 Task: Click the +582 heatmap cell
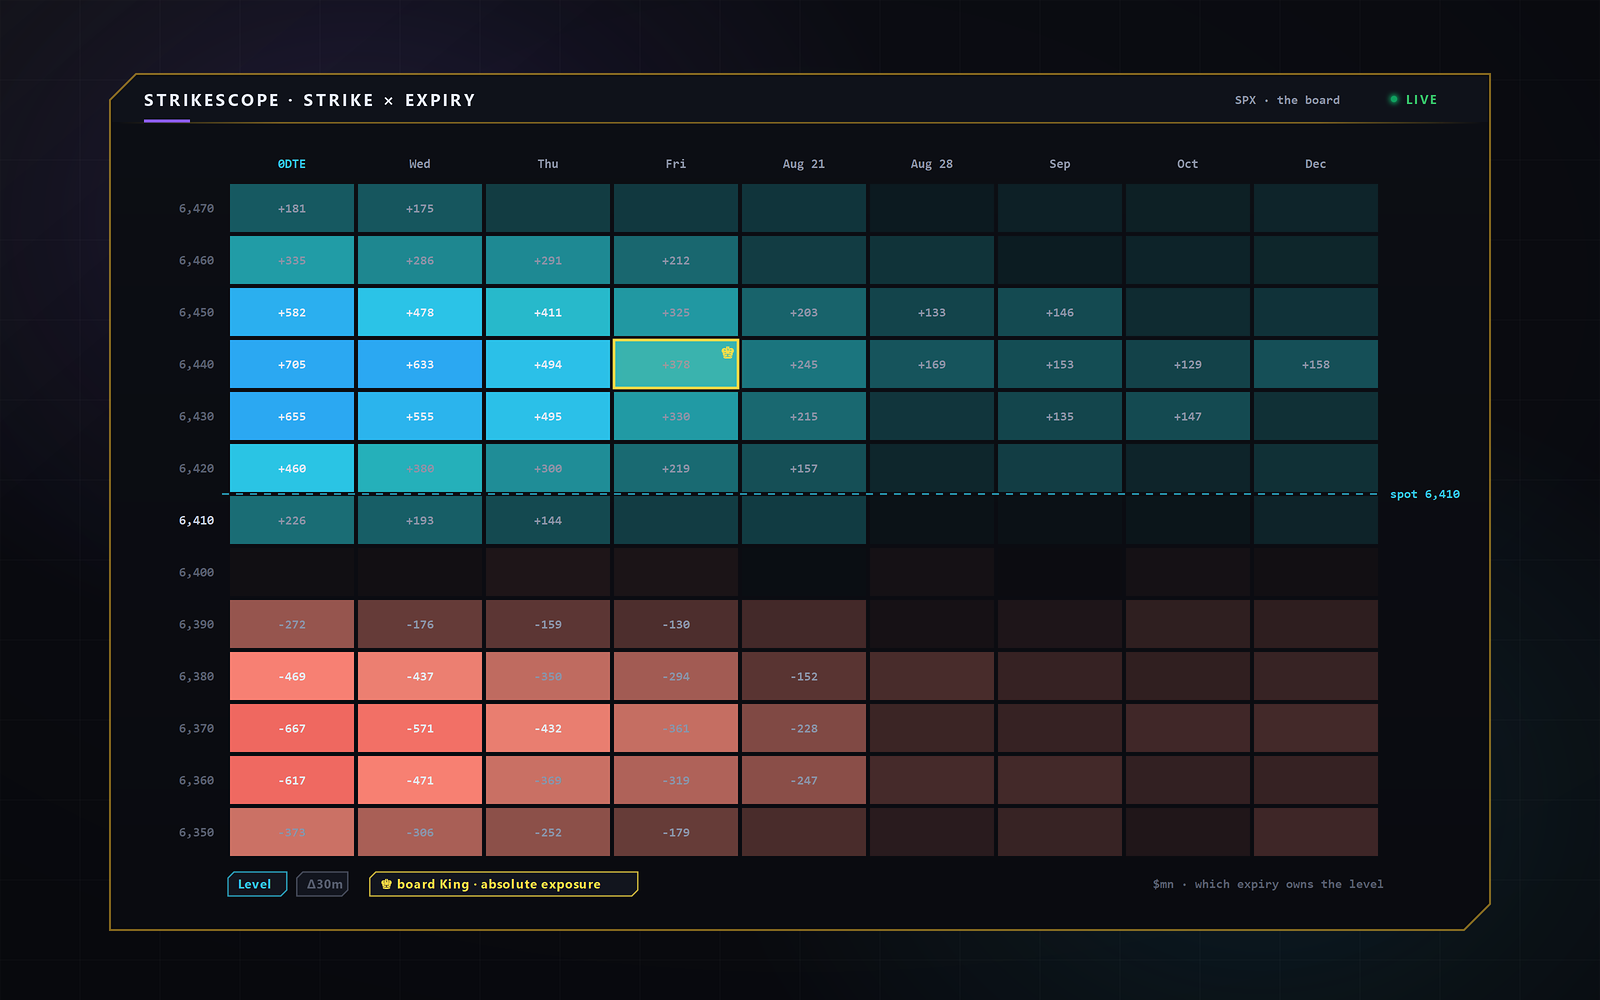point(292,312)
